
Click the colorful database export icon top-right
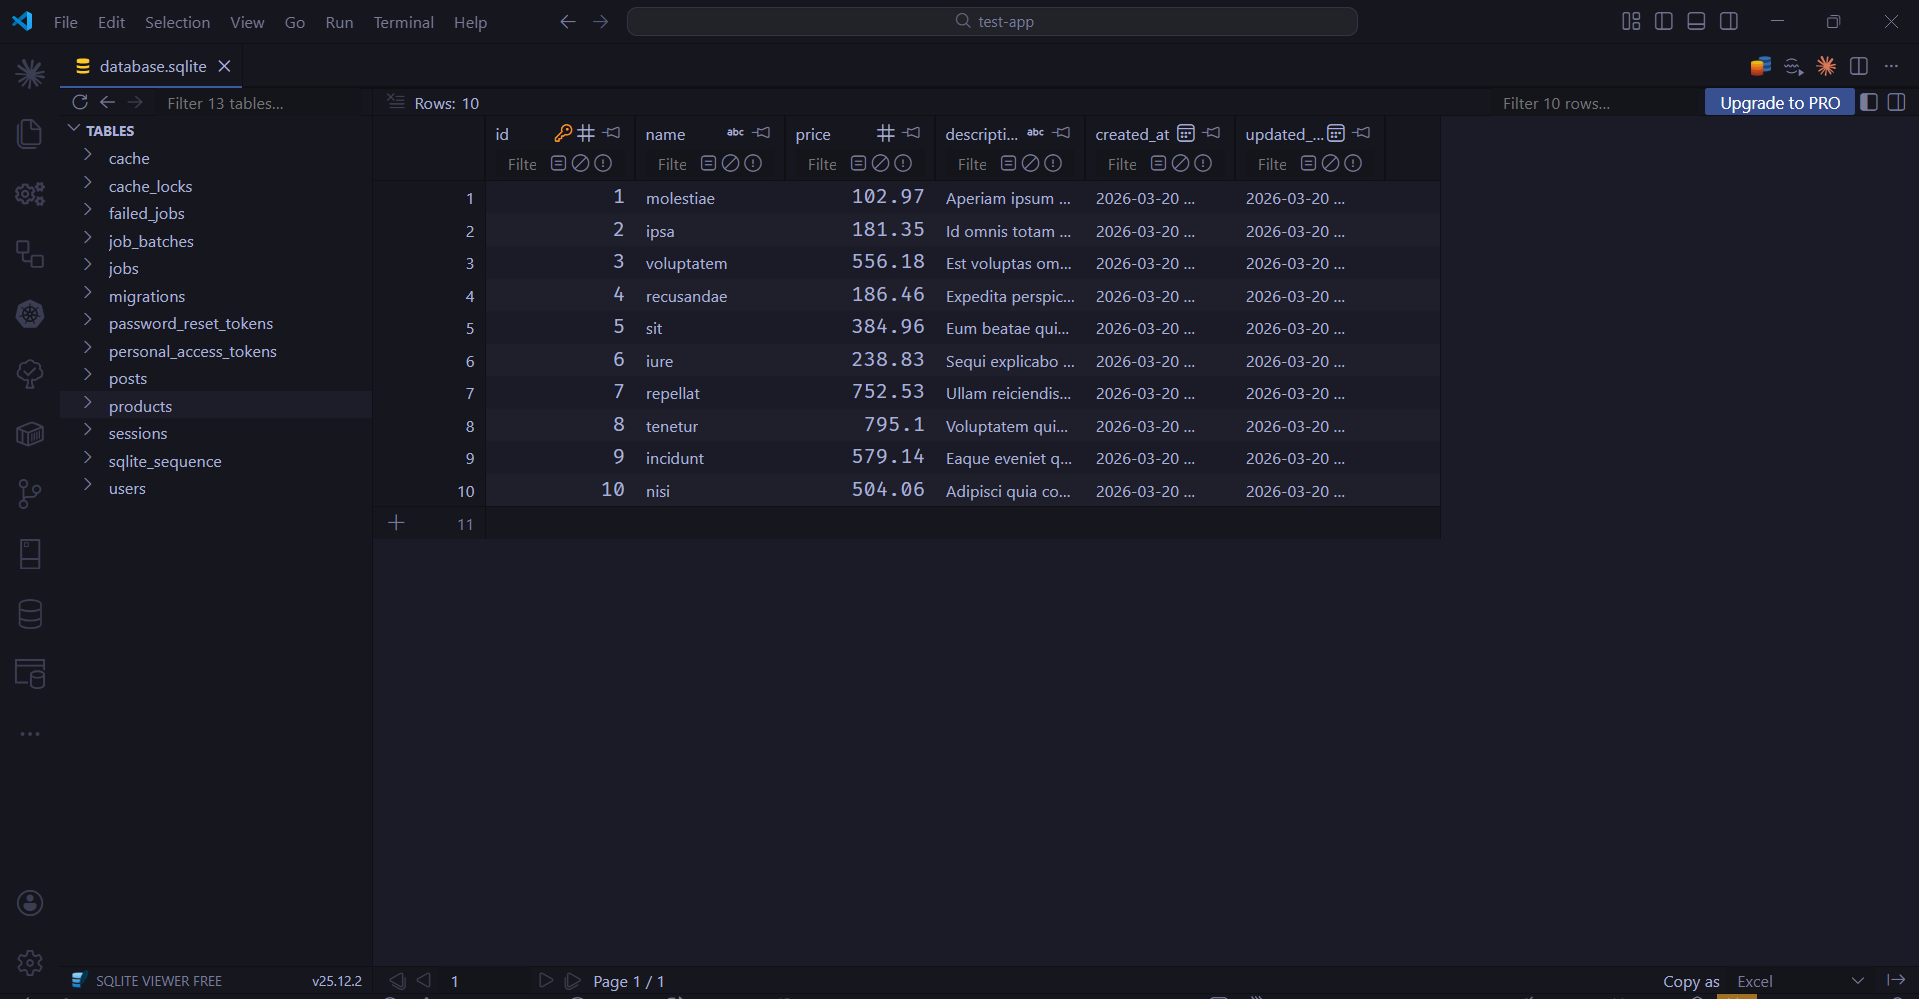click(1760, 66)
